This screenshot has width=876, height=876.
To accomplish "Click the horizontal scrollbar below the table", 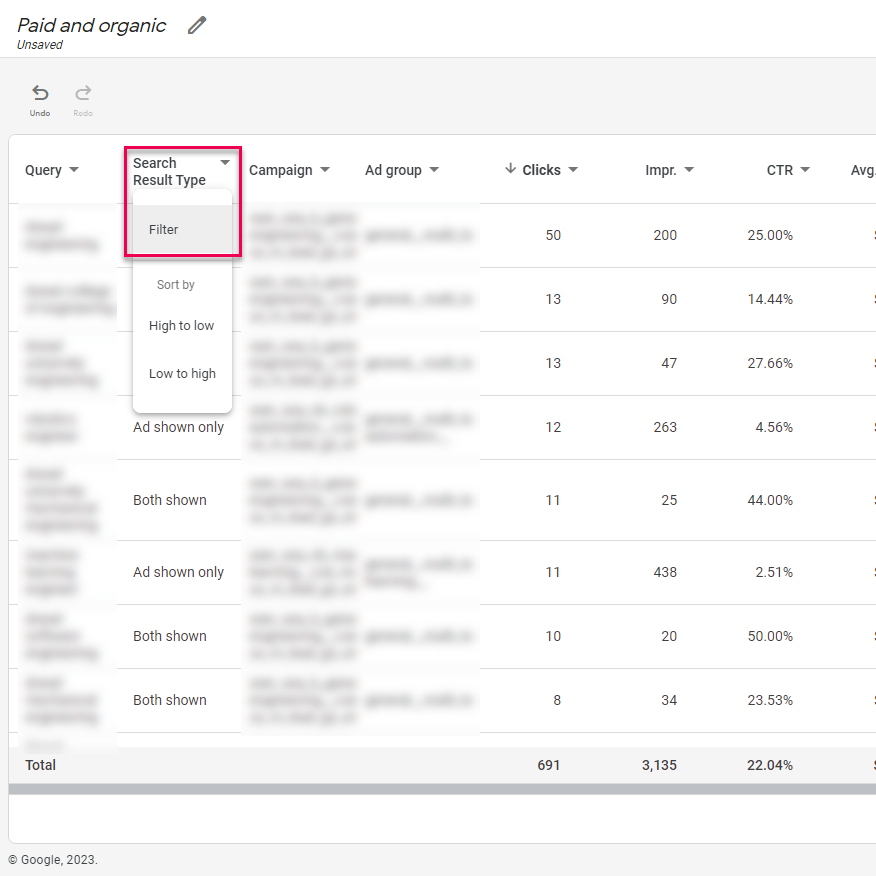I will tap(438, 790).
